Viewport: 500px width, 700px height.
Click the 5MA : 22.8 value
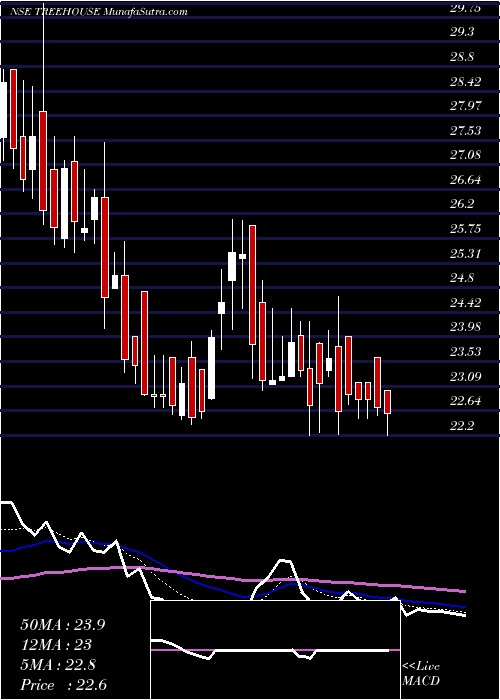click(x=59, y=665)
